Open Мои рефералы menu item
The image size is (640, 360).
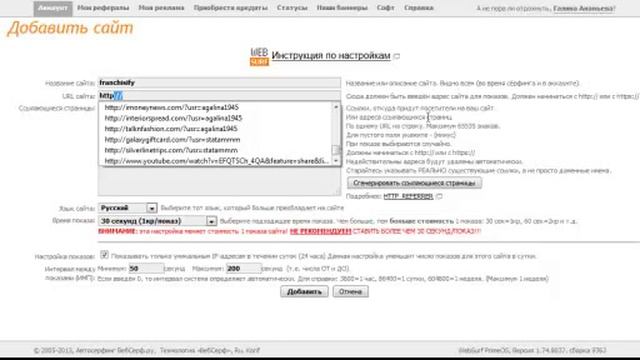103,8
